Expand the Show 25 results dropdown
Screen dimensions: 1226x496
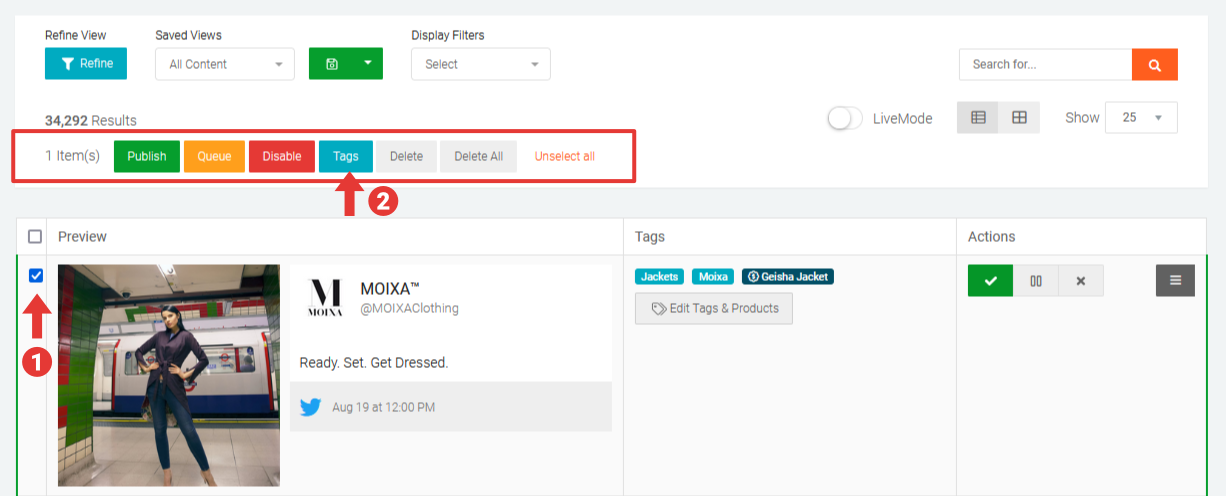(x=1140, y=118)
